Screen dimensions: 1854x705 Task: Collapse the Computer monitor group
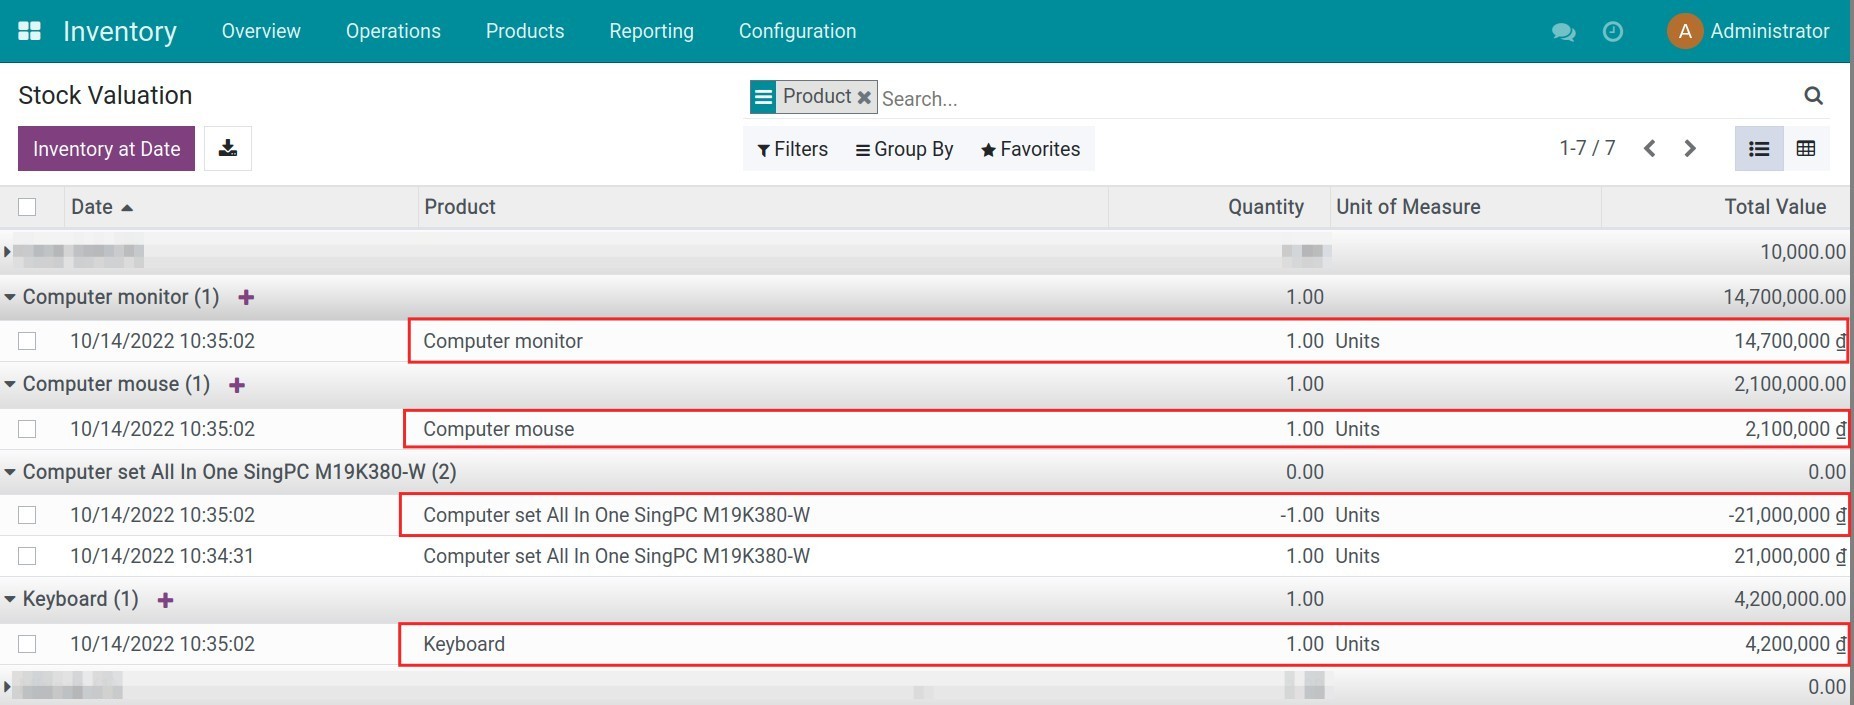(x=10, y=298)
